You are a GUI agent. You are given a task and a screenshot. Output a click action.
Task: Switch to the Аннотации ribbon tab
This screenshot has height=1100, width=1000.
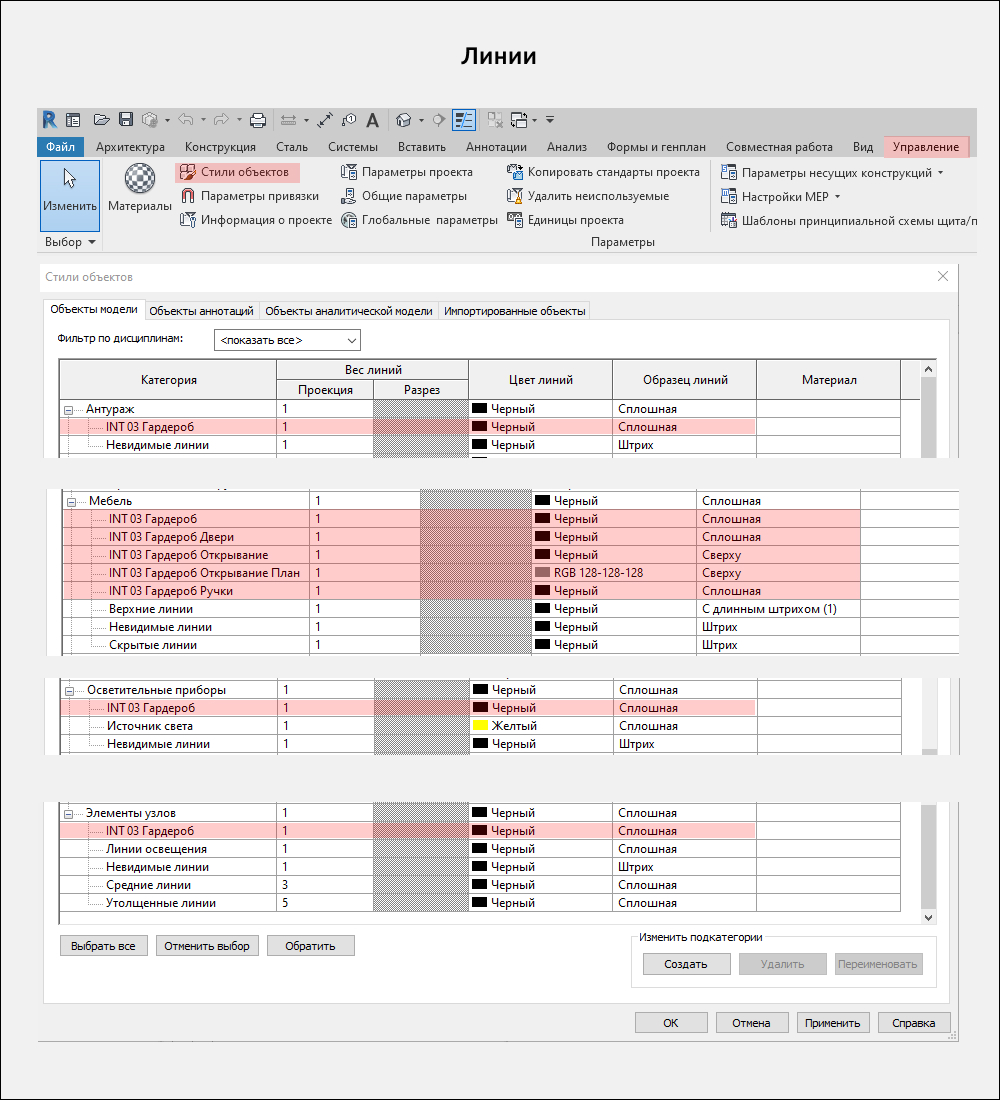tap(496, 147)
